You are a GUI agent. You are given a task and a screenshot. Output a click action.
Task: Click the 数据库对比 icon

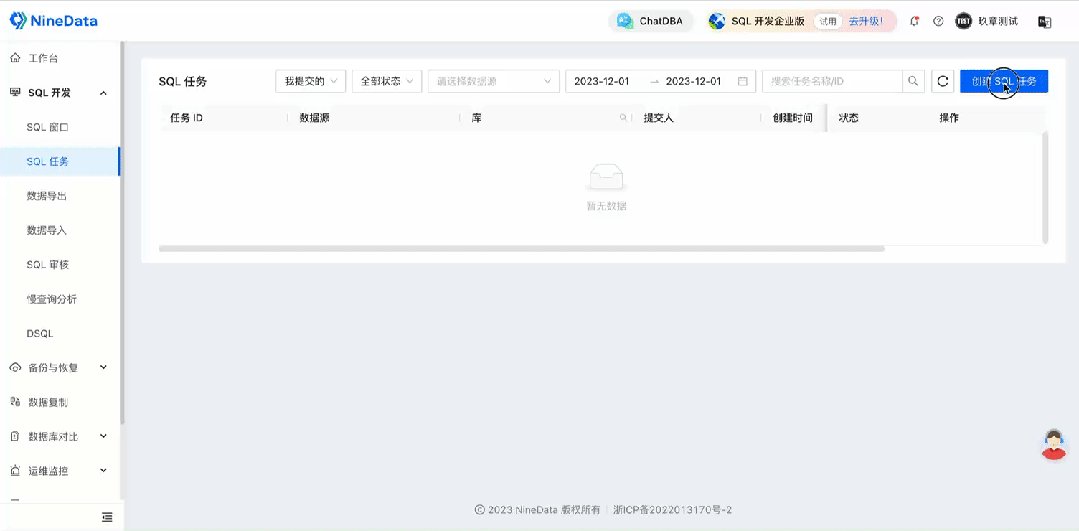tap(15, 436)
